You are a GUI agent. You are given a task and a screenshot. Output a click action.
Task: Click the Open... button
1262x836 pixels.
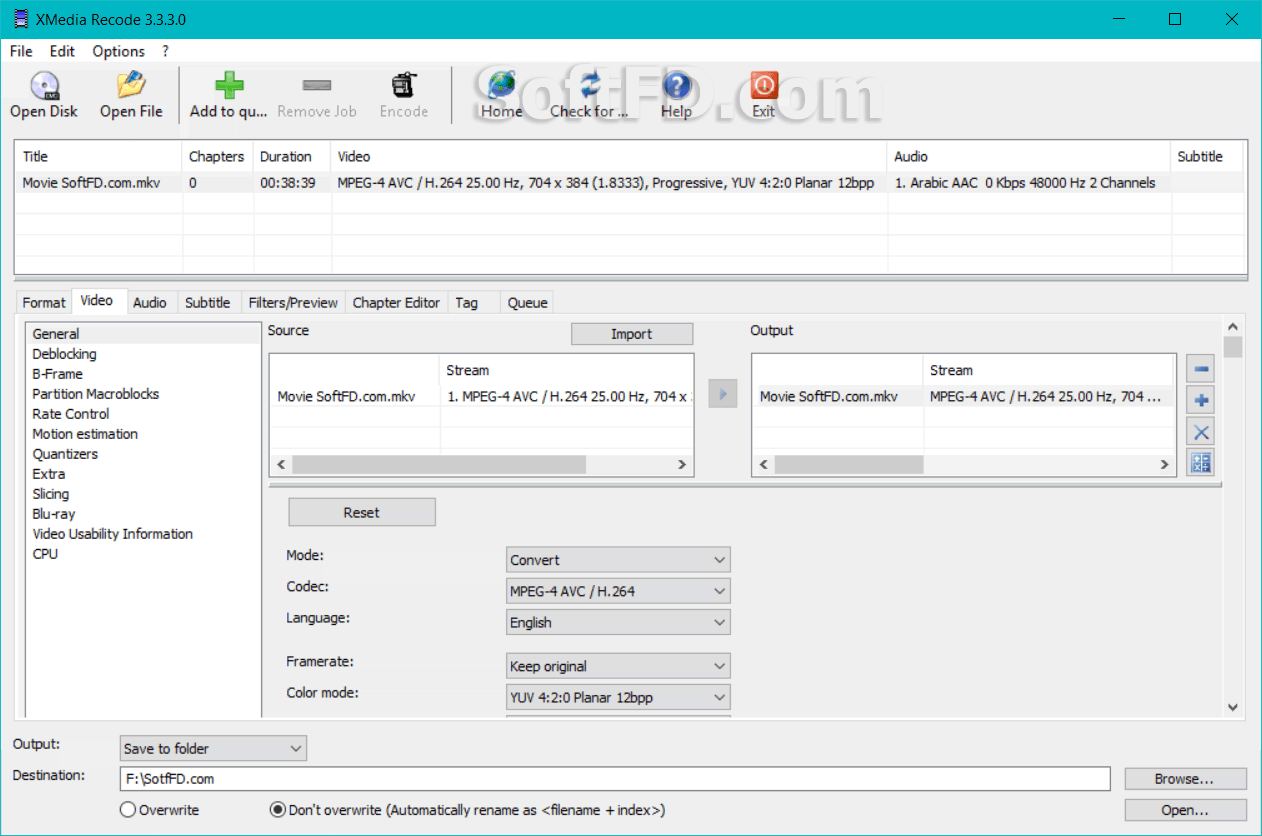click(1185, 810)
